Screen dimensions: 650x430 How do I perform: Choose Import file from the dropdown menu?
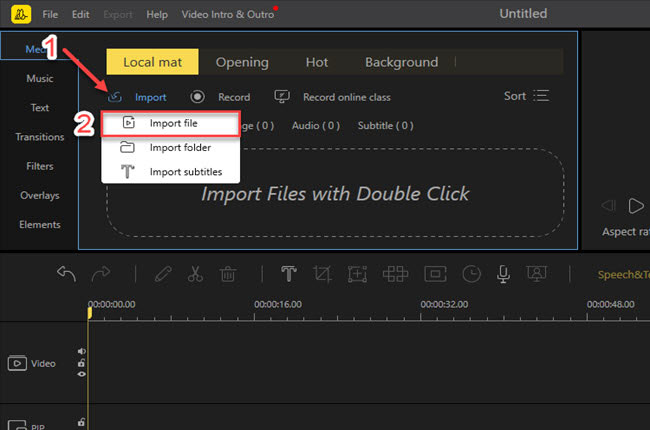(x=173, y=123)
